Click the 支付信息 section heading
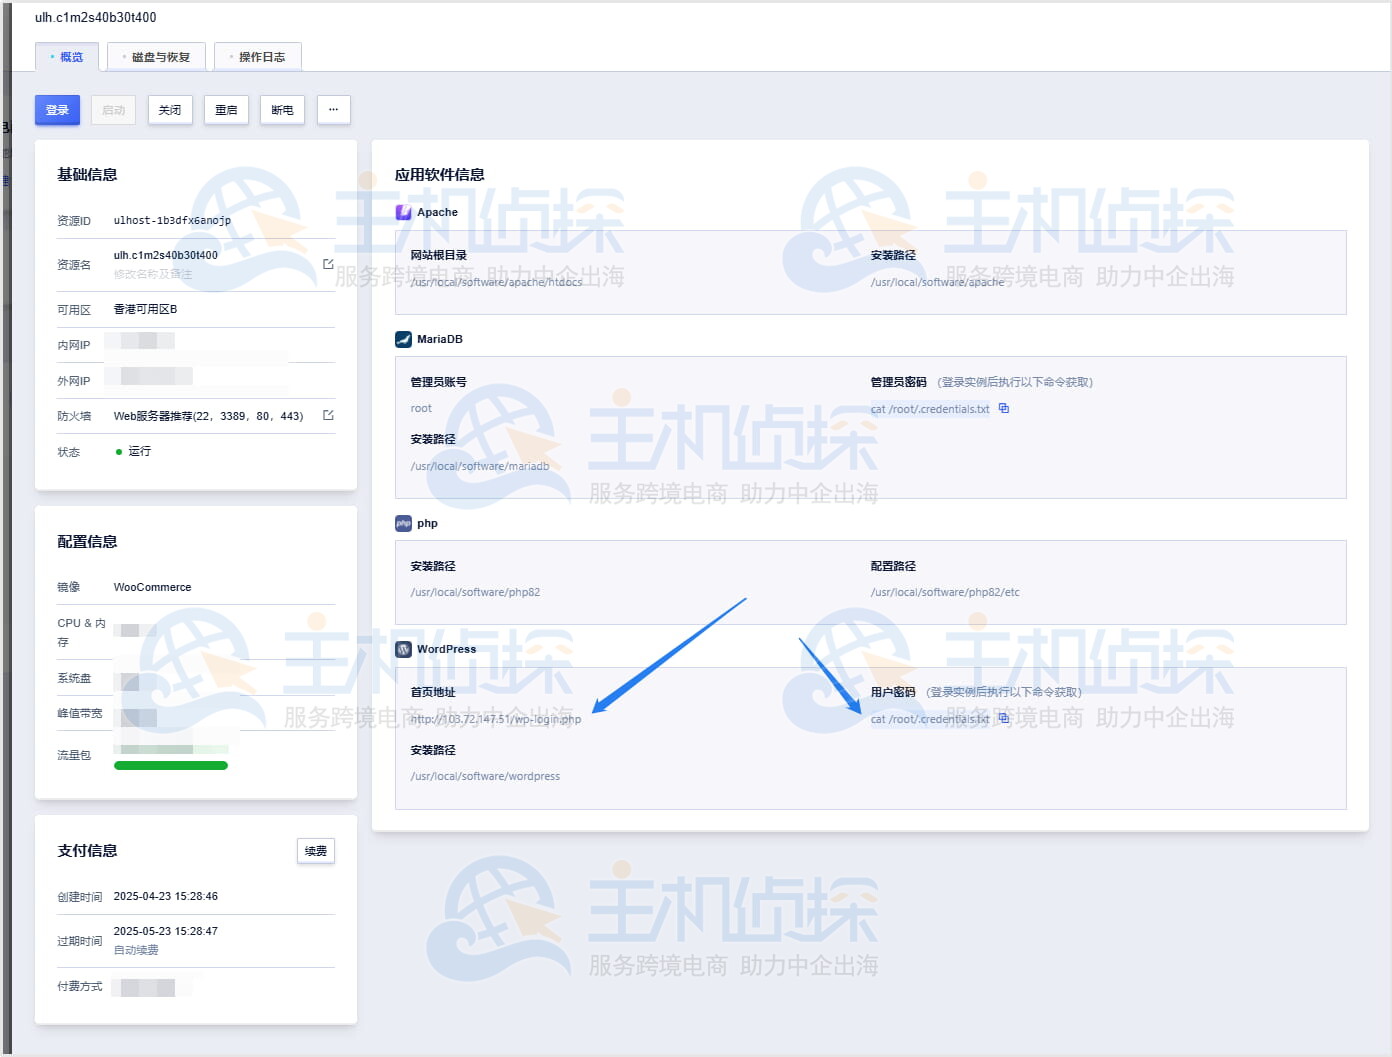 [87, 850]
